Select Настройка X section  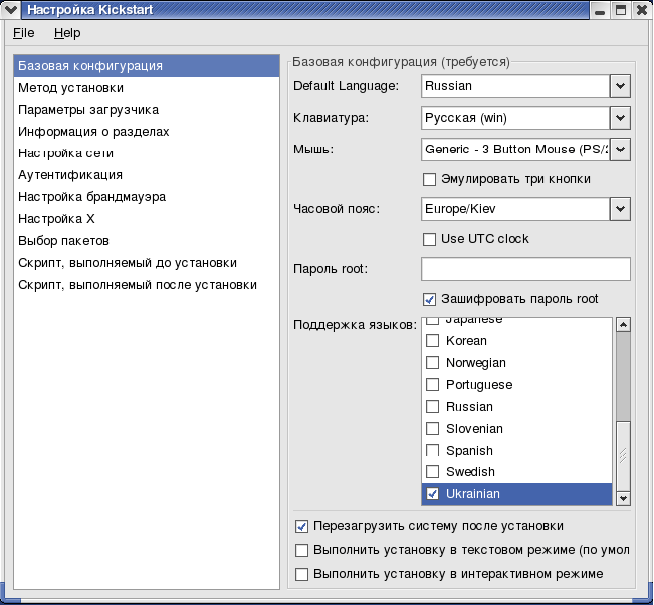tap(146, 218)
